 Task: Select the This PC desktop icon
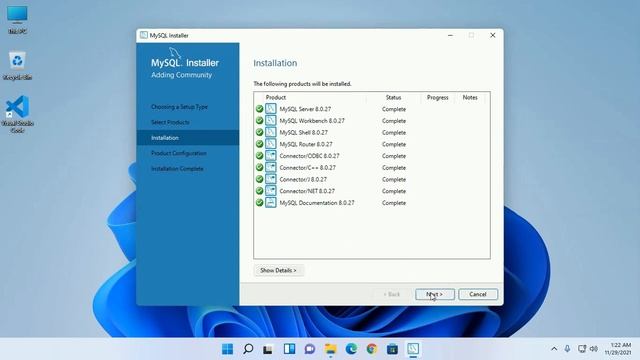17,19
